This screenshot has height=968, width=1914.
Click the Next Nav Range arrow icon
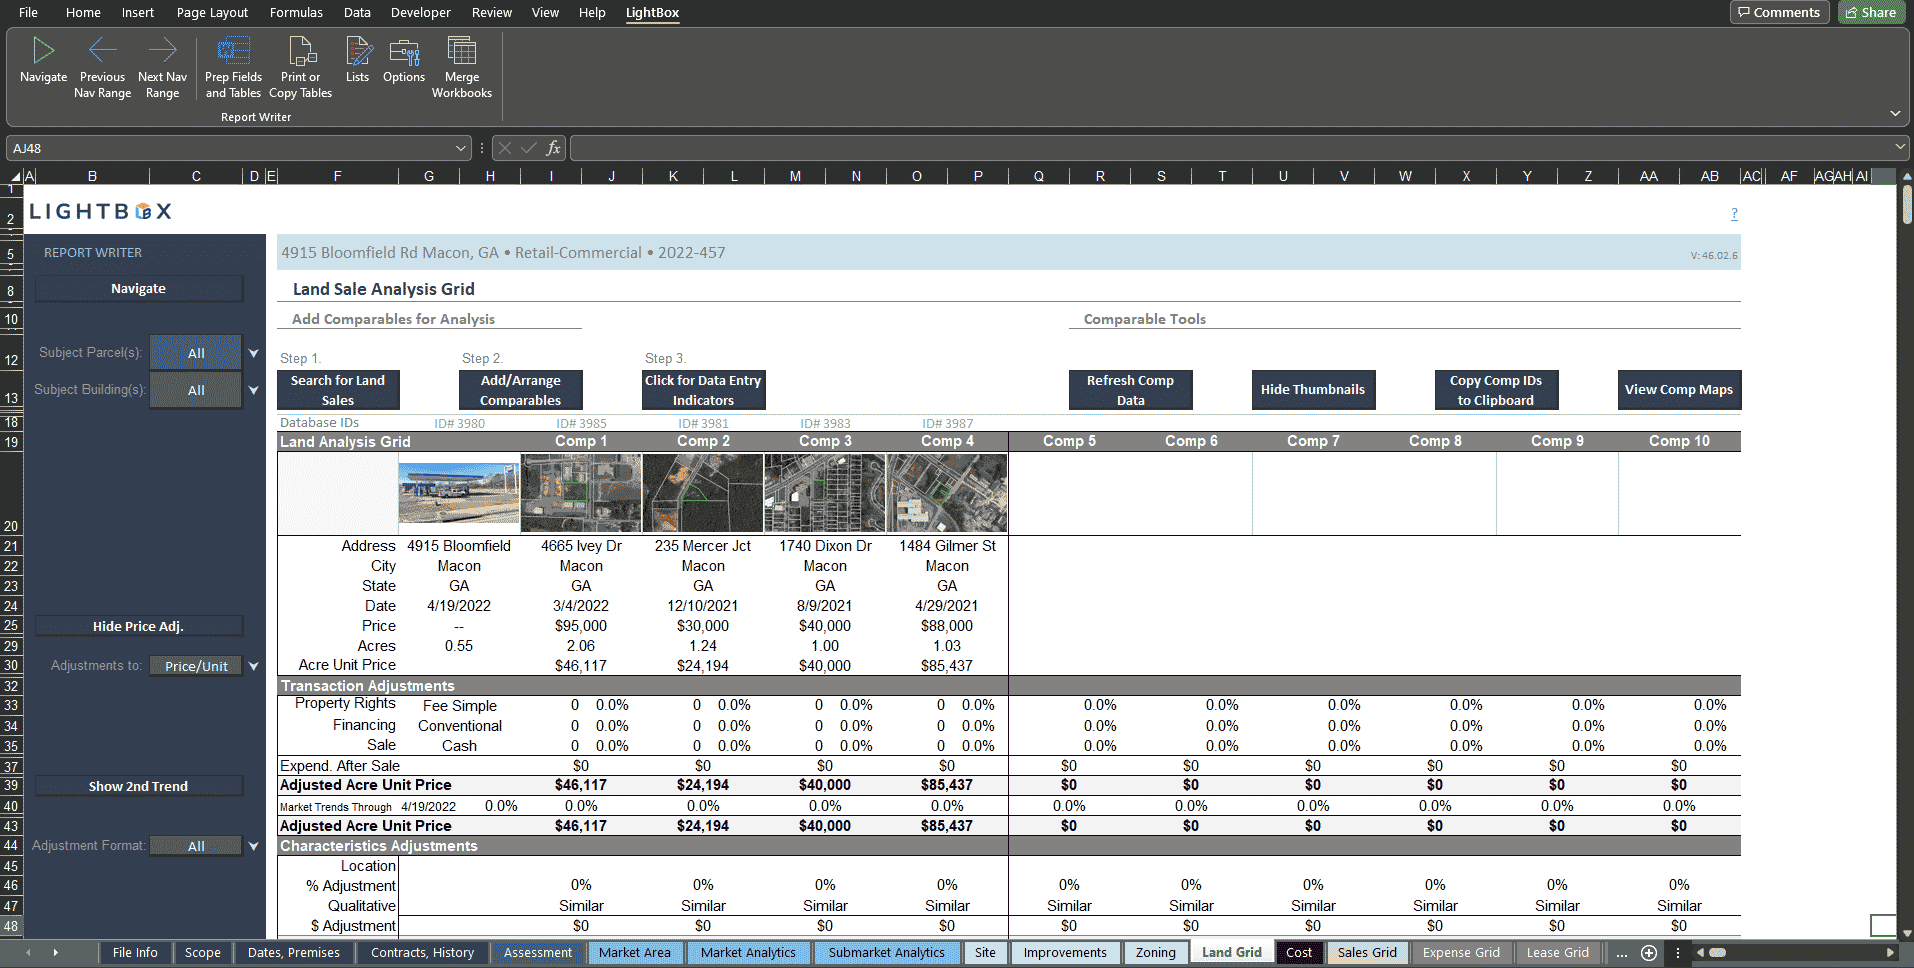tap(162, 50)
